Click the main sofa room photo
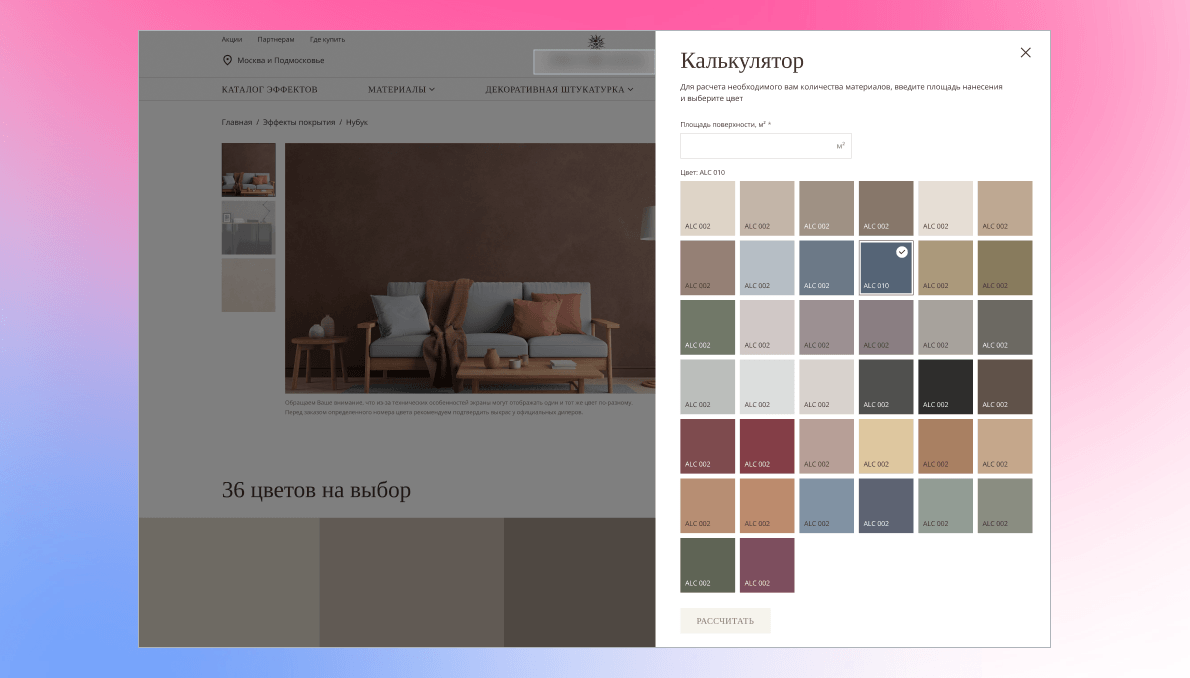Image resolution: width=1190 pixels, height=678 pixels. (470, 268)
